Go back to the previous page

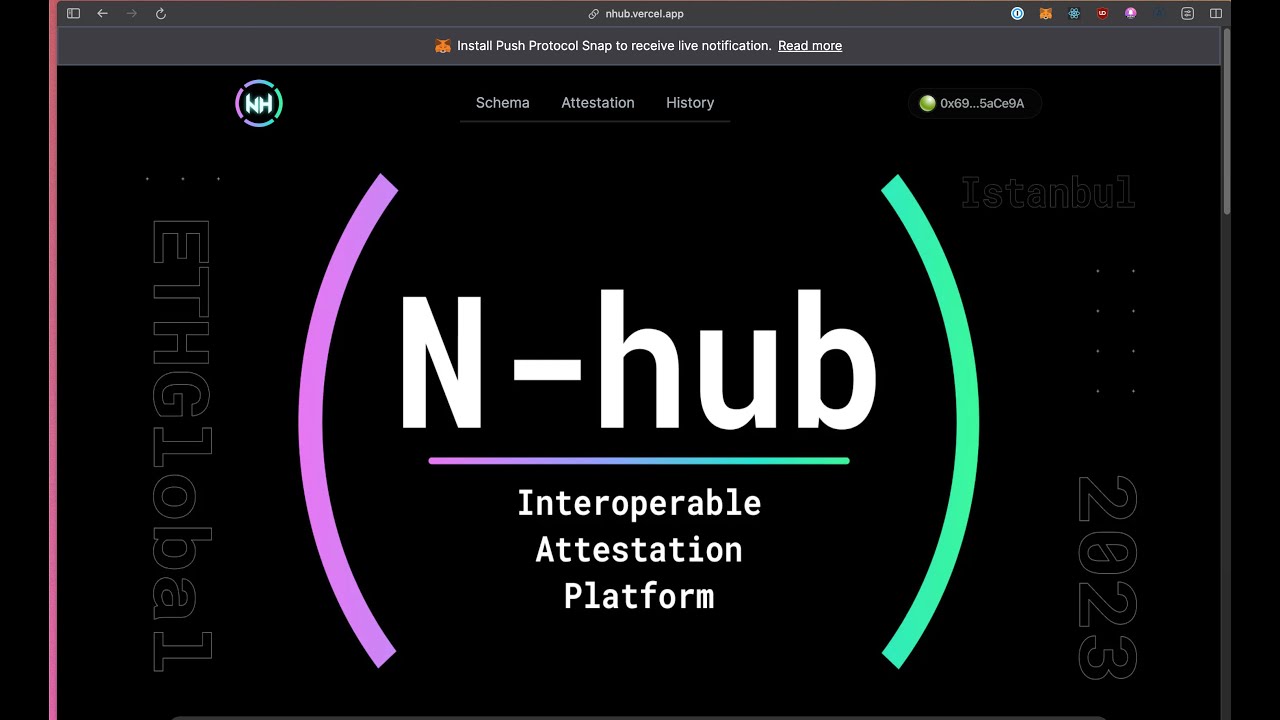click(102, 14)
